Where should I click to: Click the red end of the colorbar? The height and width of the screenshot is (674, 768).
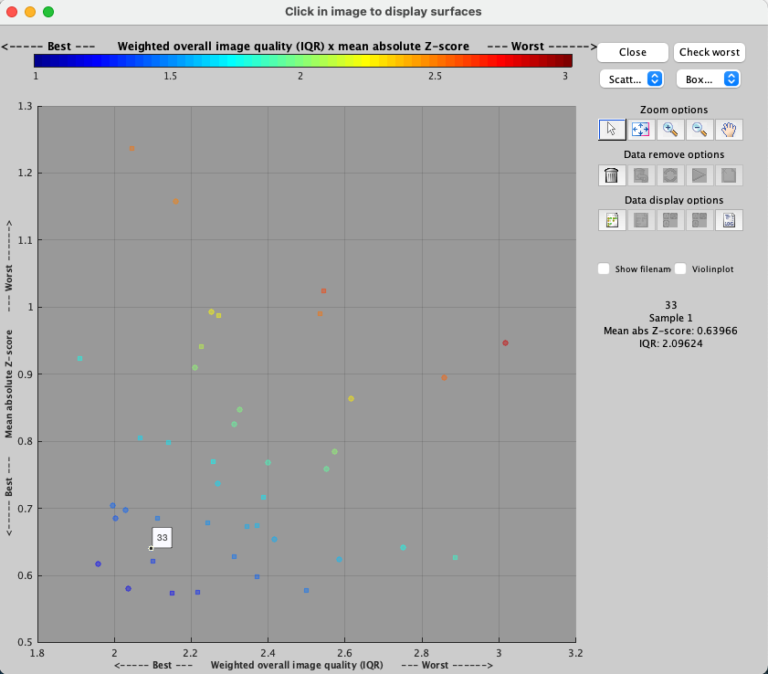(565, 61)
